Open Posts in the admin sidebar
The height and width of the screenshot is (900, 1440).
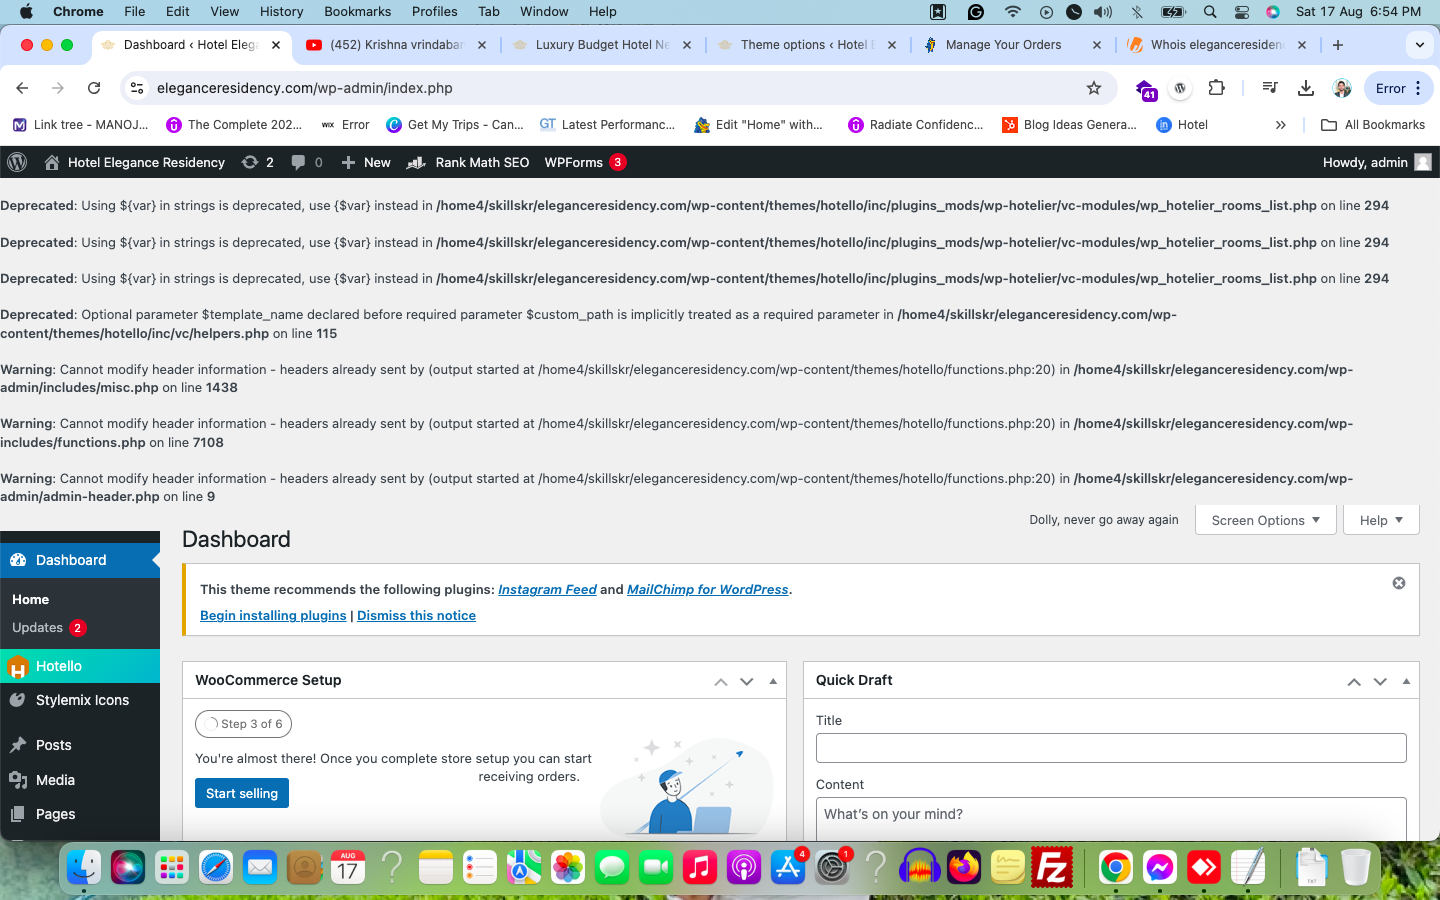coord(80,745)
